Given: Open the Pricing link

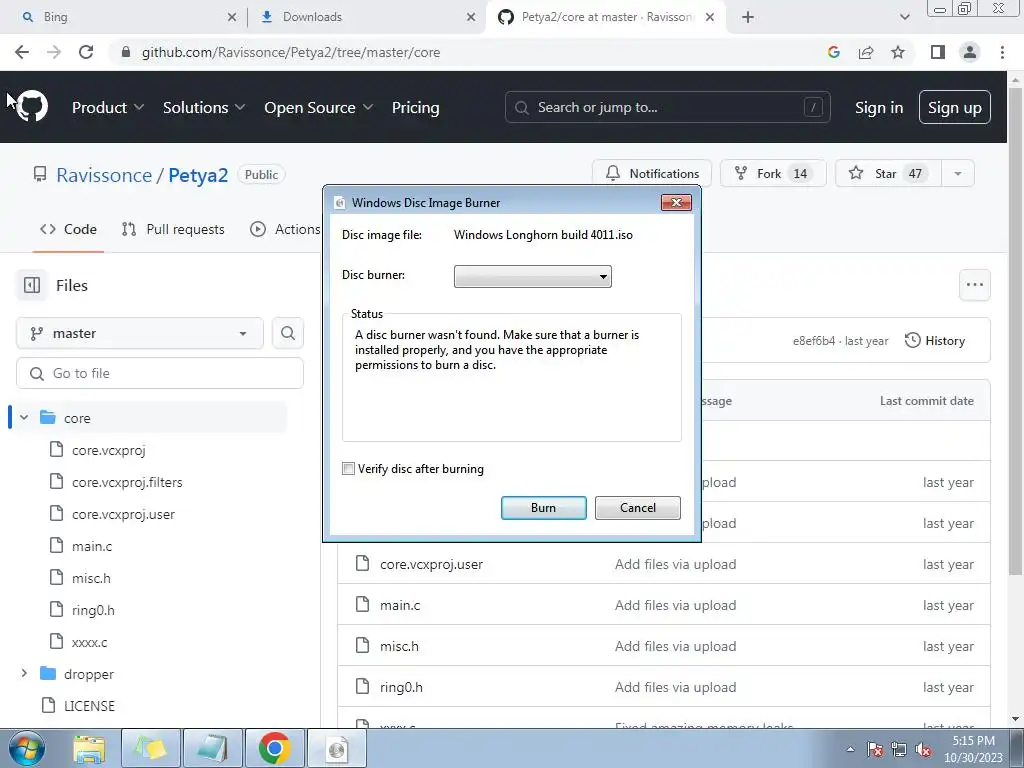Looking at the screenshot, I should click(x=415, y=108).
